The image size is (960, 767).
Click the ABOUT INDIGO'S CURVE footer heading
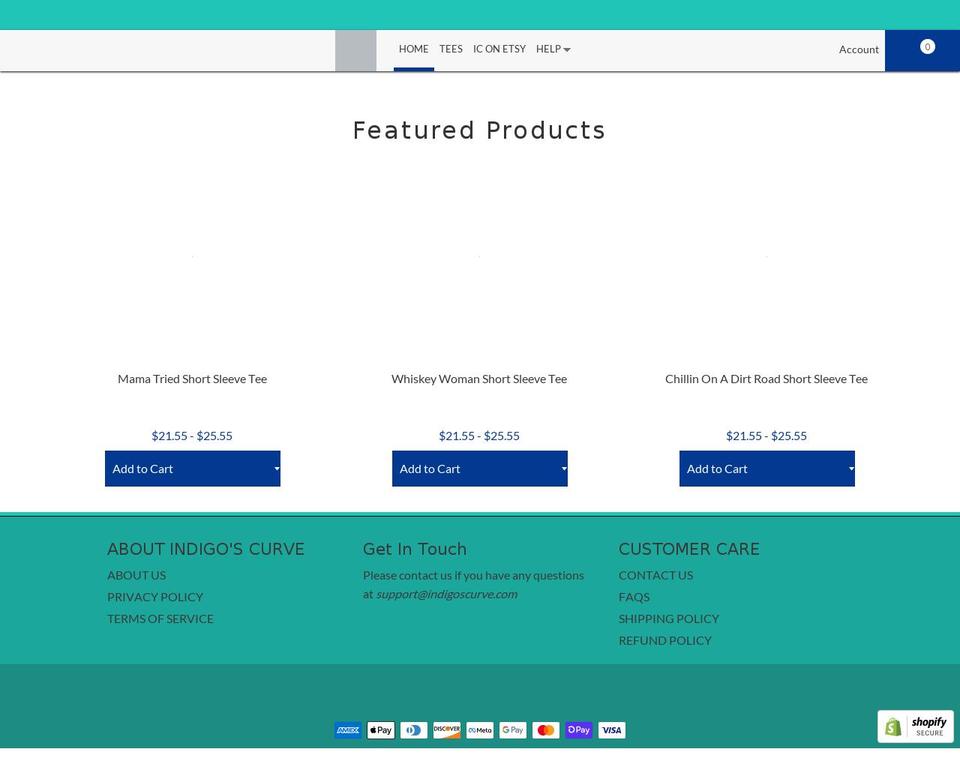click(206, 549)
